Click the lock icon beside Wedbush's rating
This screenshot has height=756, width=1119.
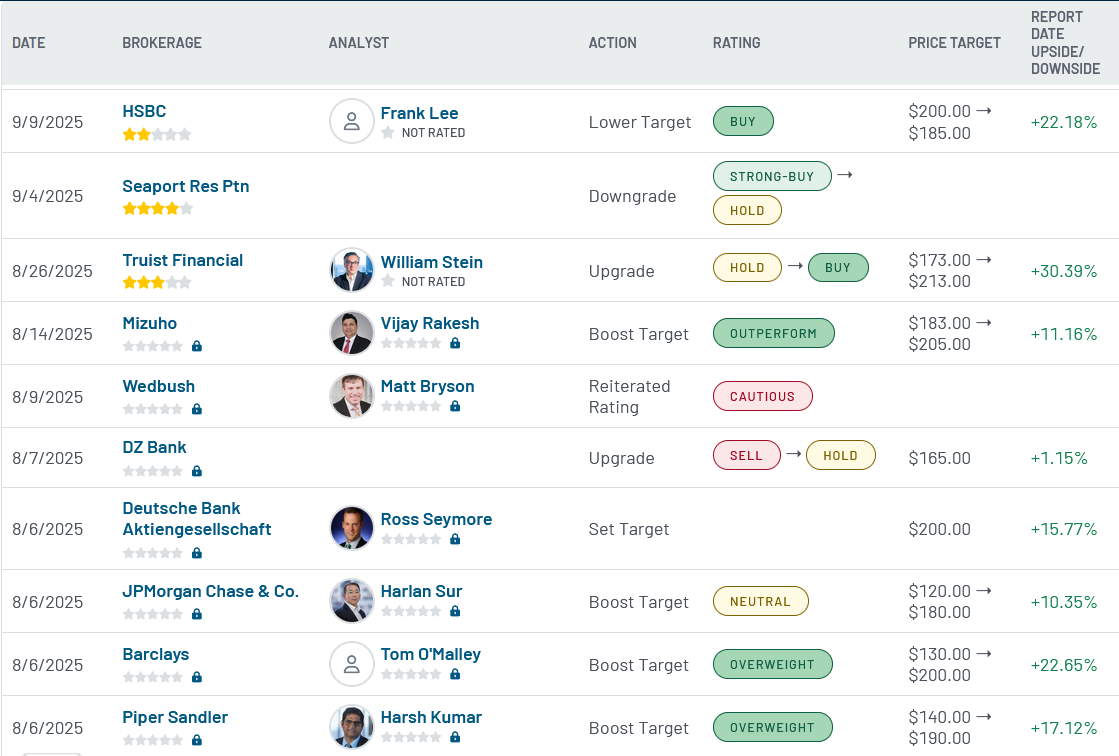tap(197, 409)
